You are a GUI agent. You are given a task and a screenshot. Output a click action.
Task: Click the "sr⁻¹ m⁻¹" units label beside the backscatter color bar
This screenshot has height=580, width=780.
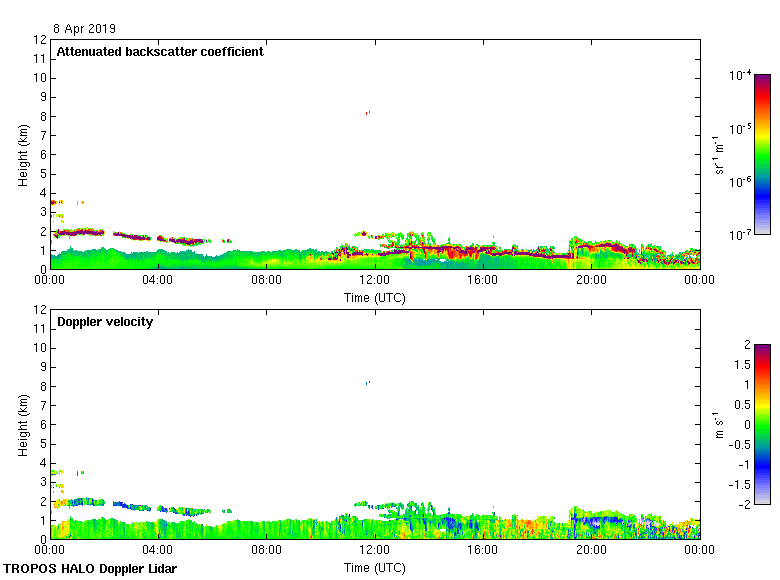(x=720, y=154)
